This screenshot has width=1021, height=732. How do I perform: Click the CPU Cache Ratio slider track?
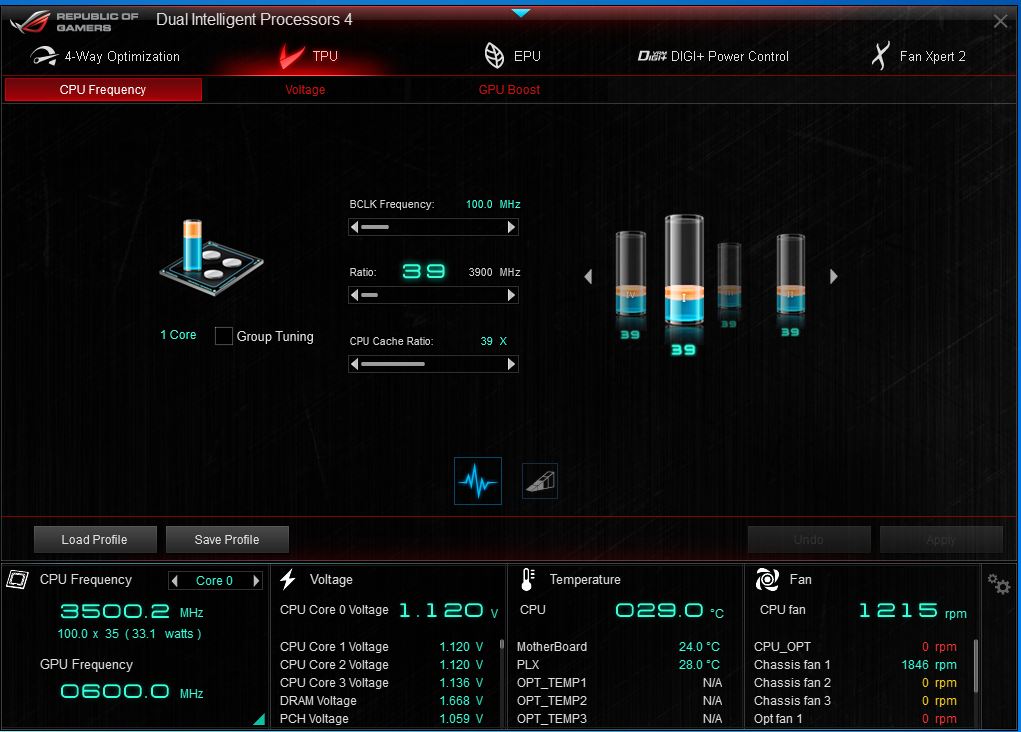tap(433, 364)
